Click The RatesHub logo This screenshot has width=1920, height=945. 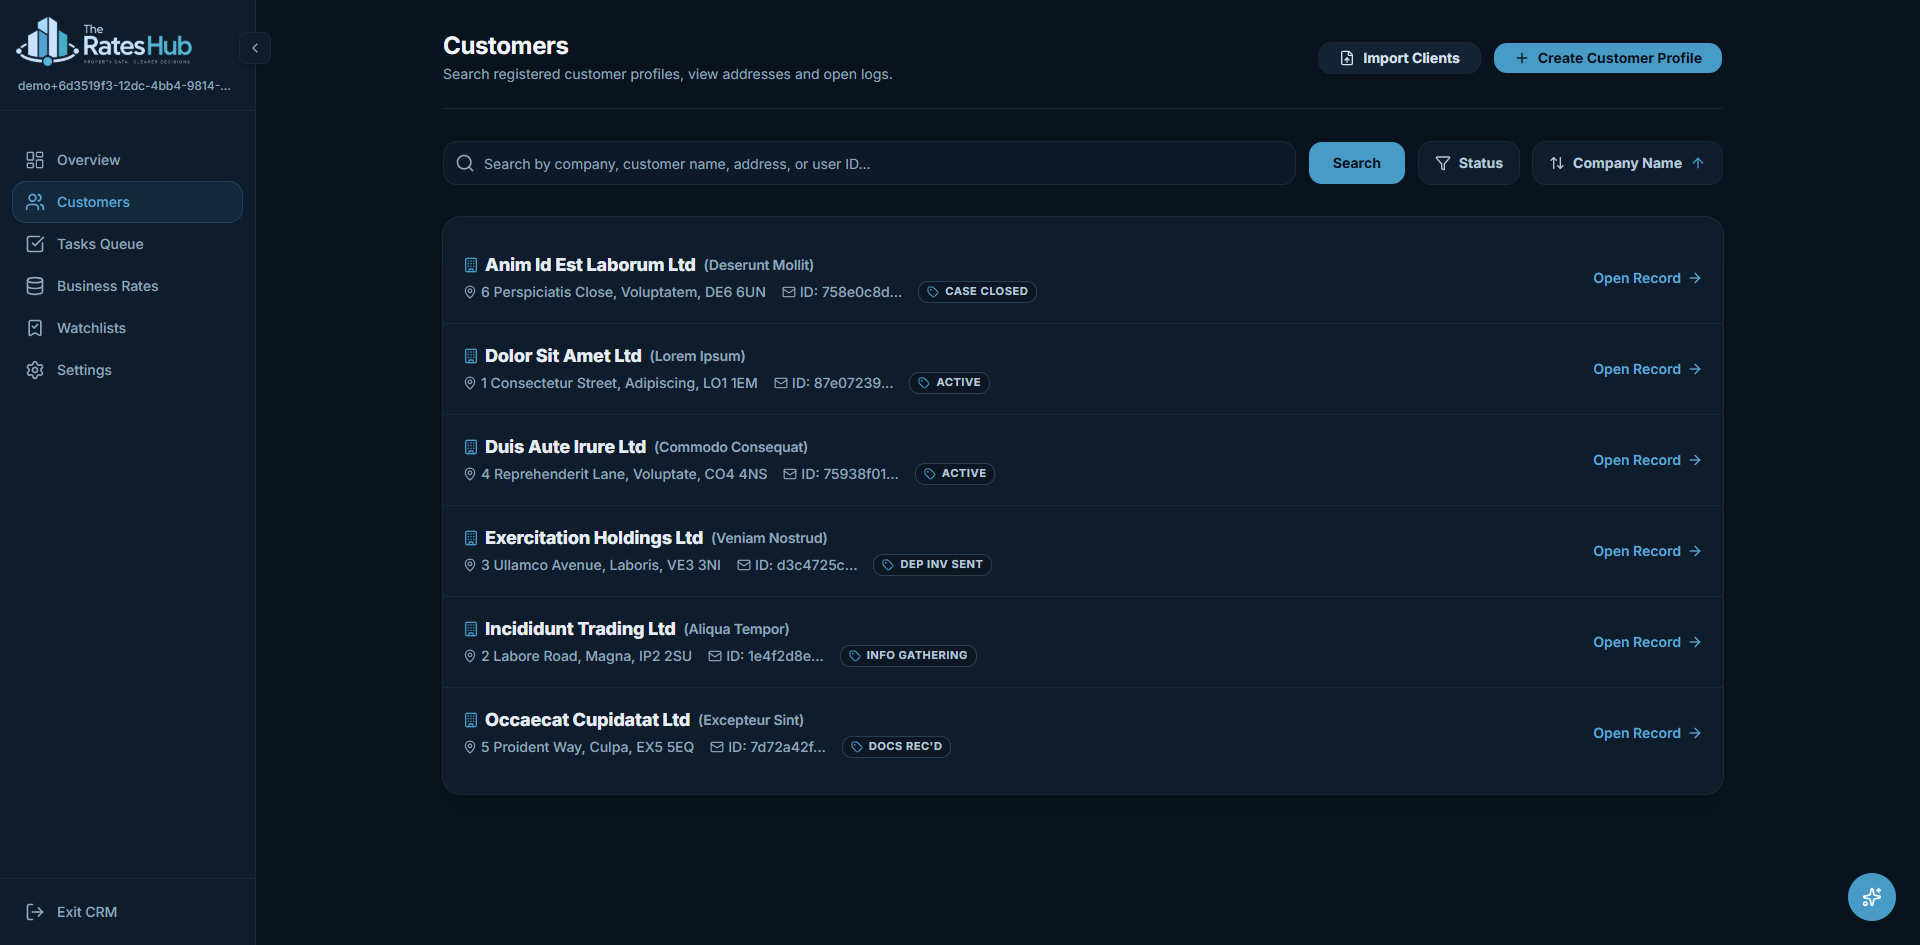pos(104,42)
